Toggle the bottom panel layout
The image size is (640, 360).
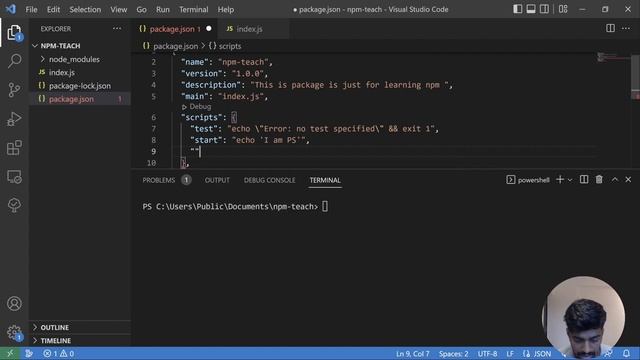pos(531,9)
